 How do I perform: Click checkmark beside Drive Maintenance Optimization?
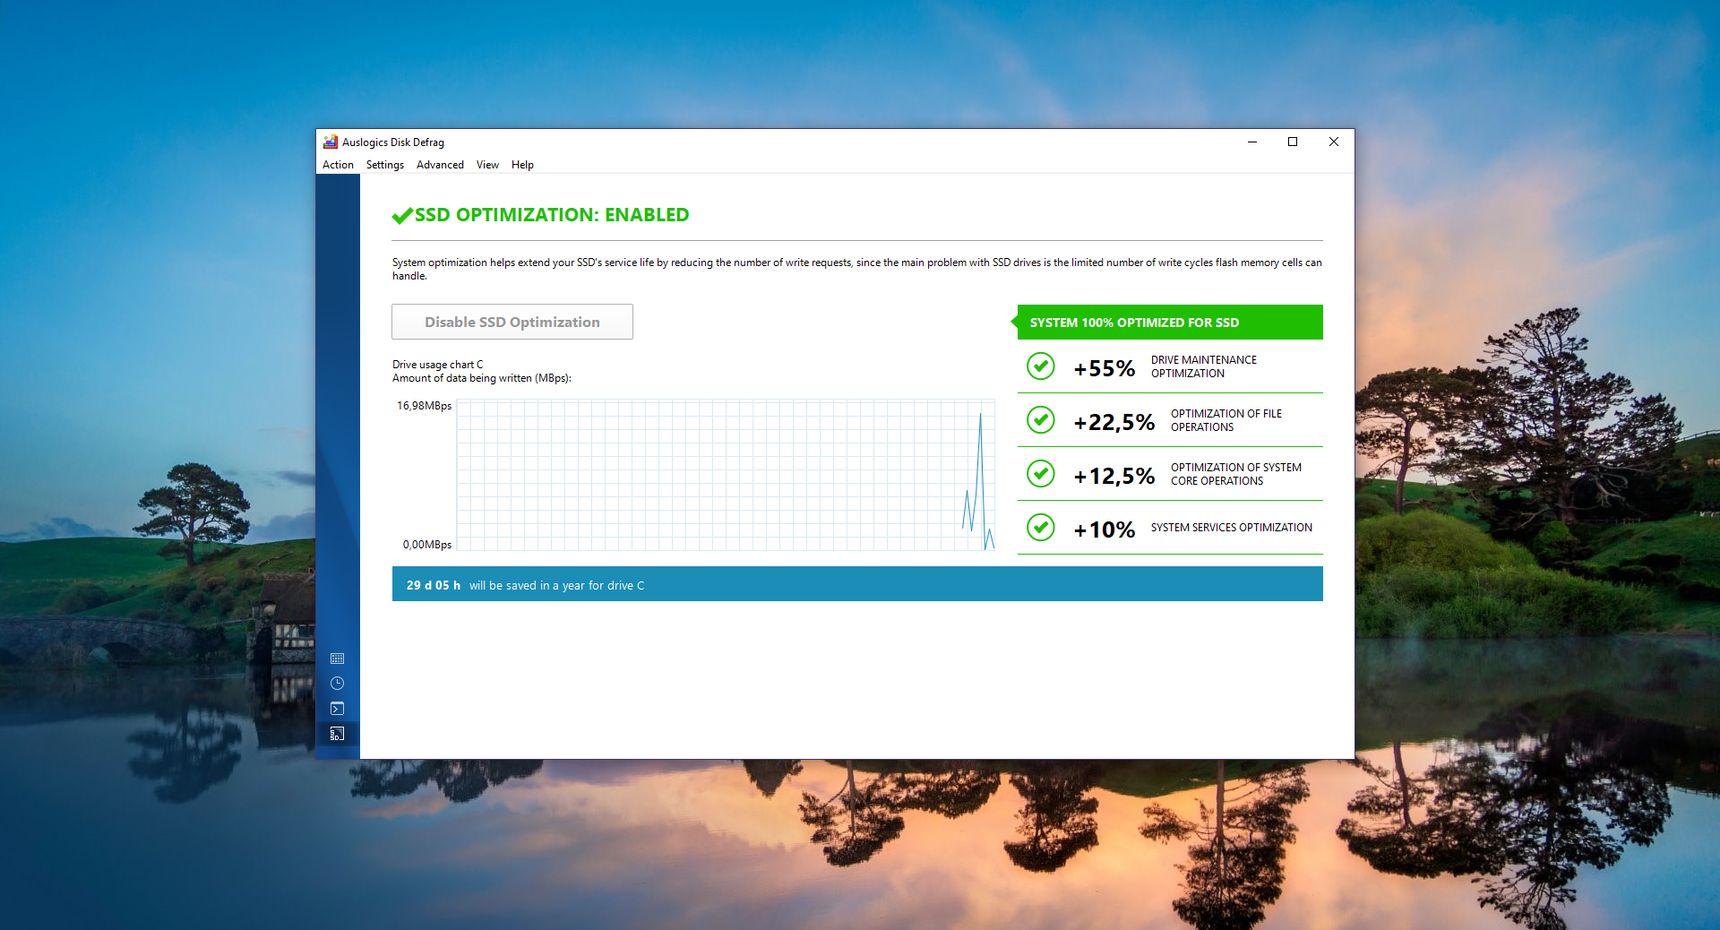(1041, 366)
